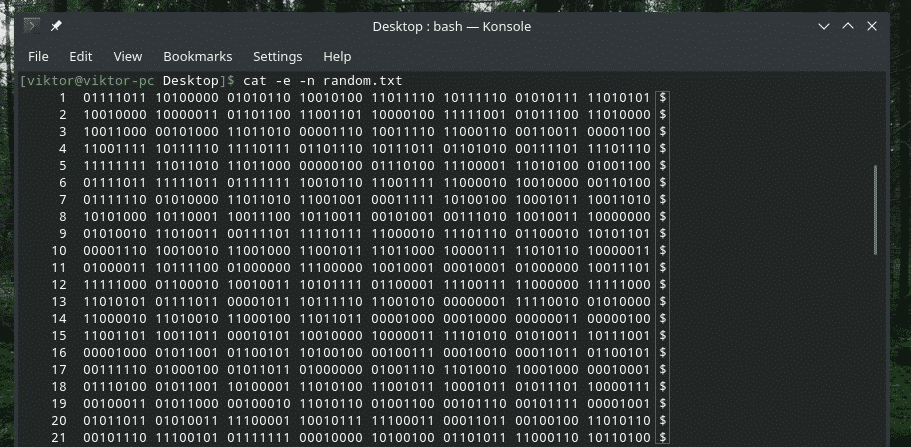Open the Help menu

pyautogui.click(x=337, y=57)
